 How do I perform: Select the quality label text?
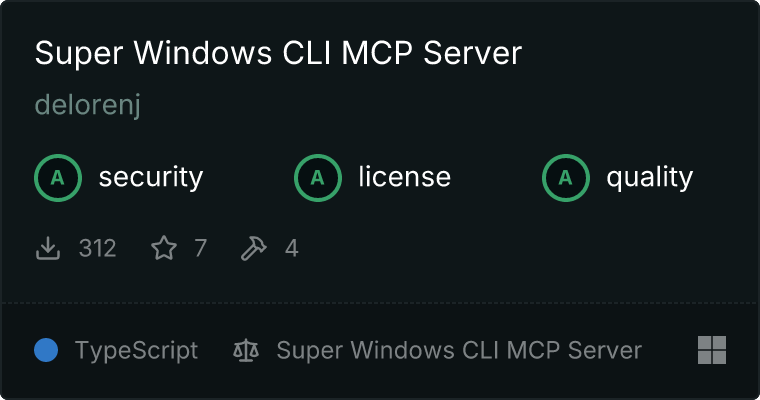click(x=649, y=178)
